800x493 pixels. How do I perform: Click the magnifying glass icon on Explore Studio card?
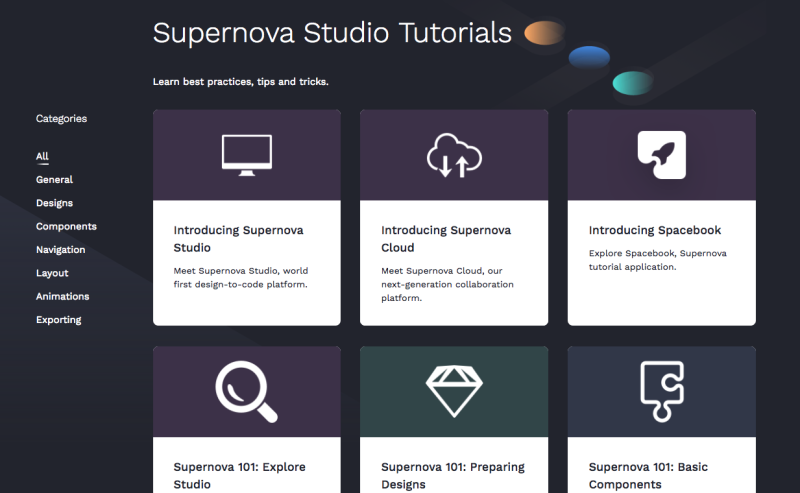pos(247,391)
